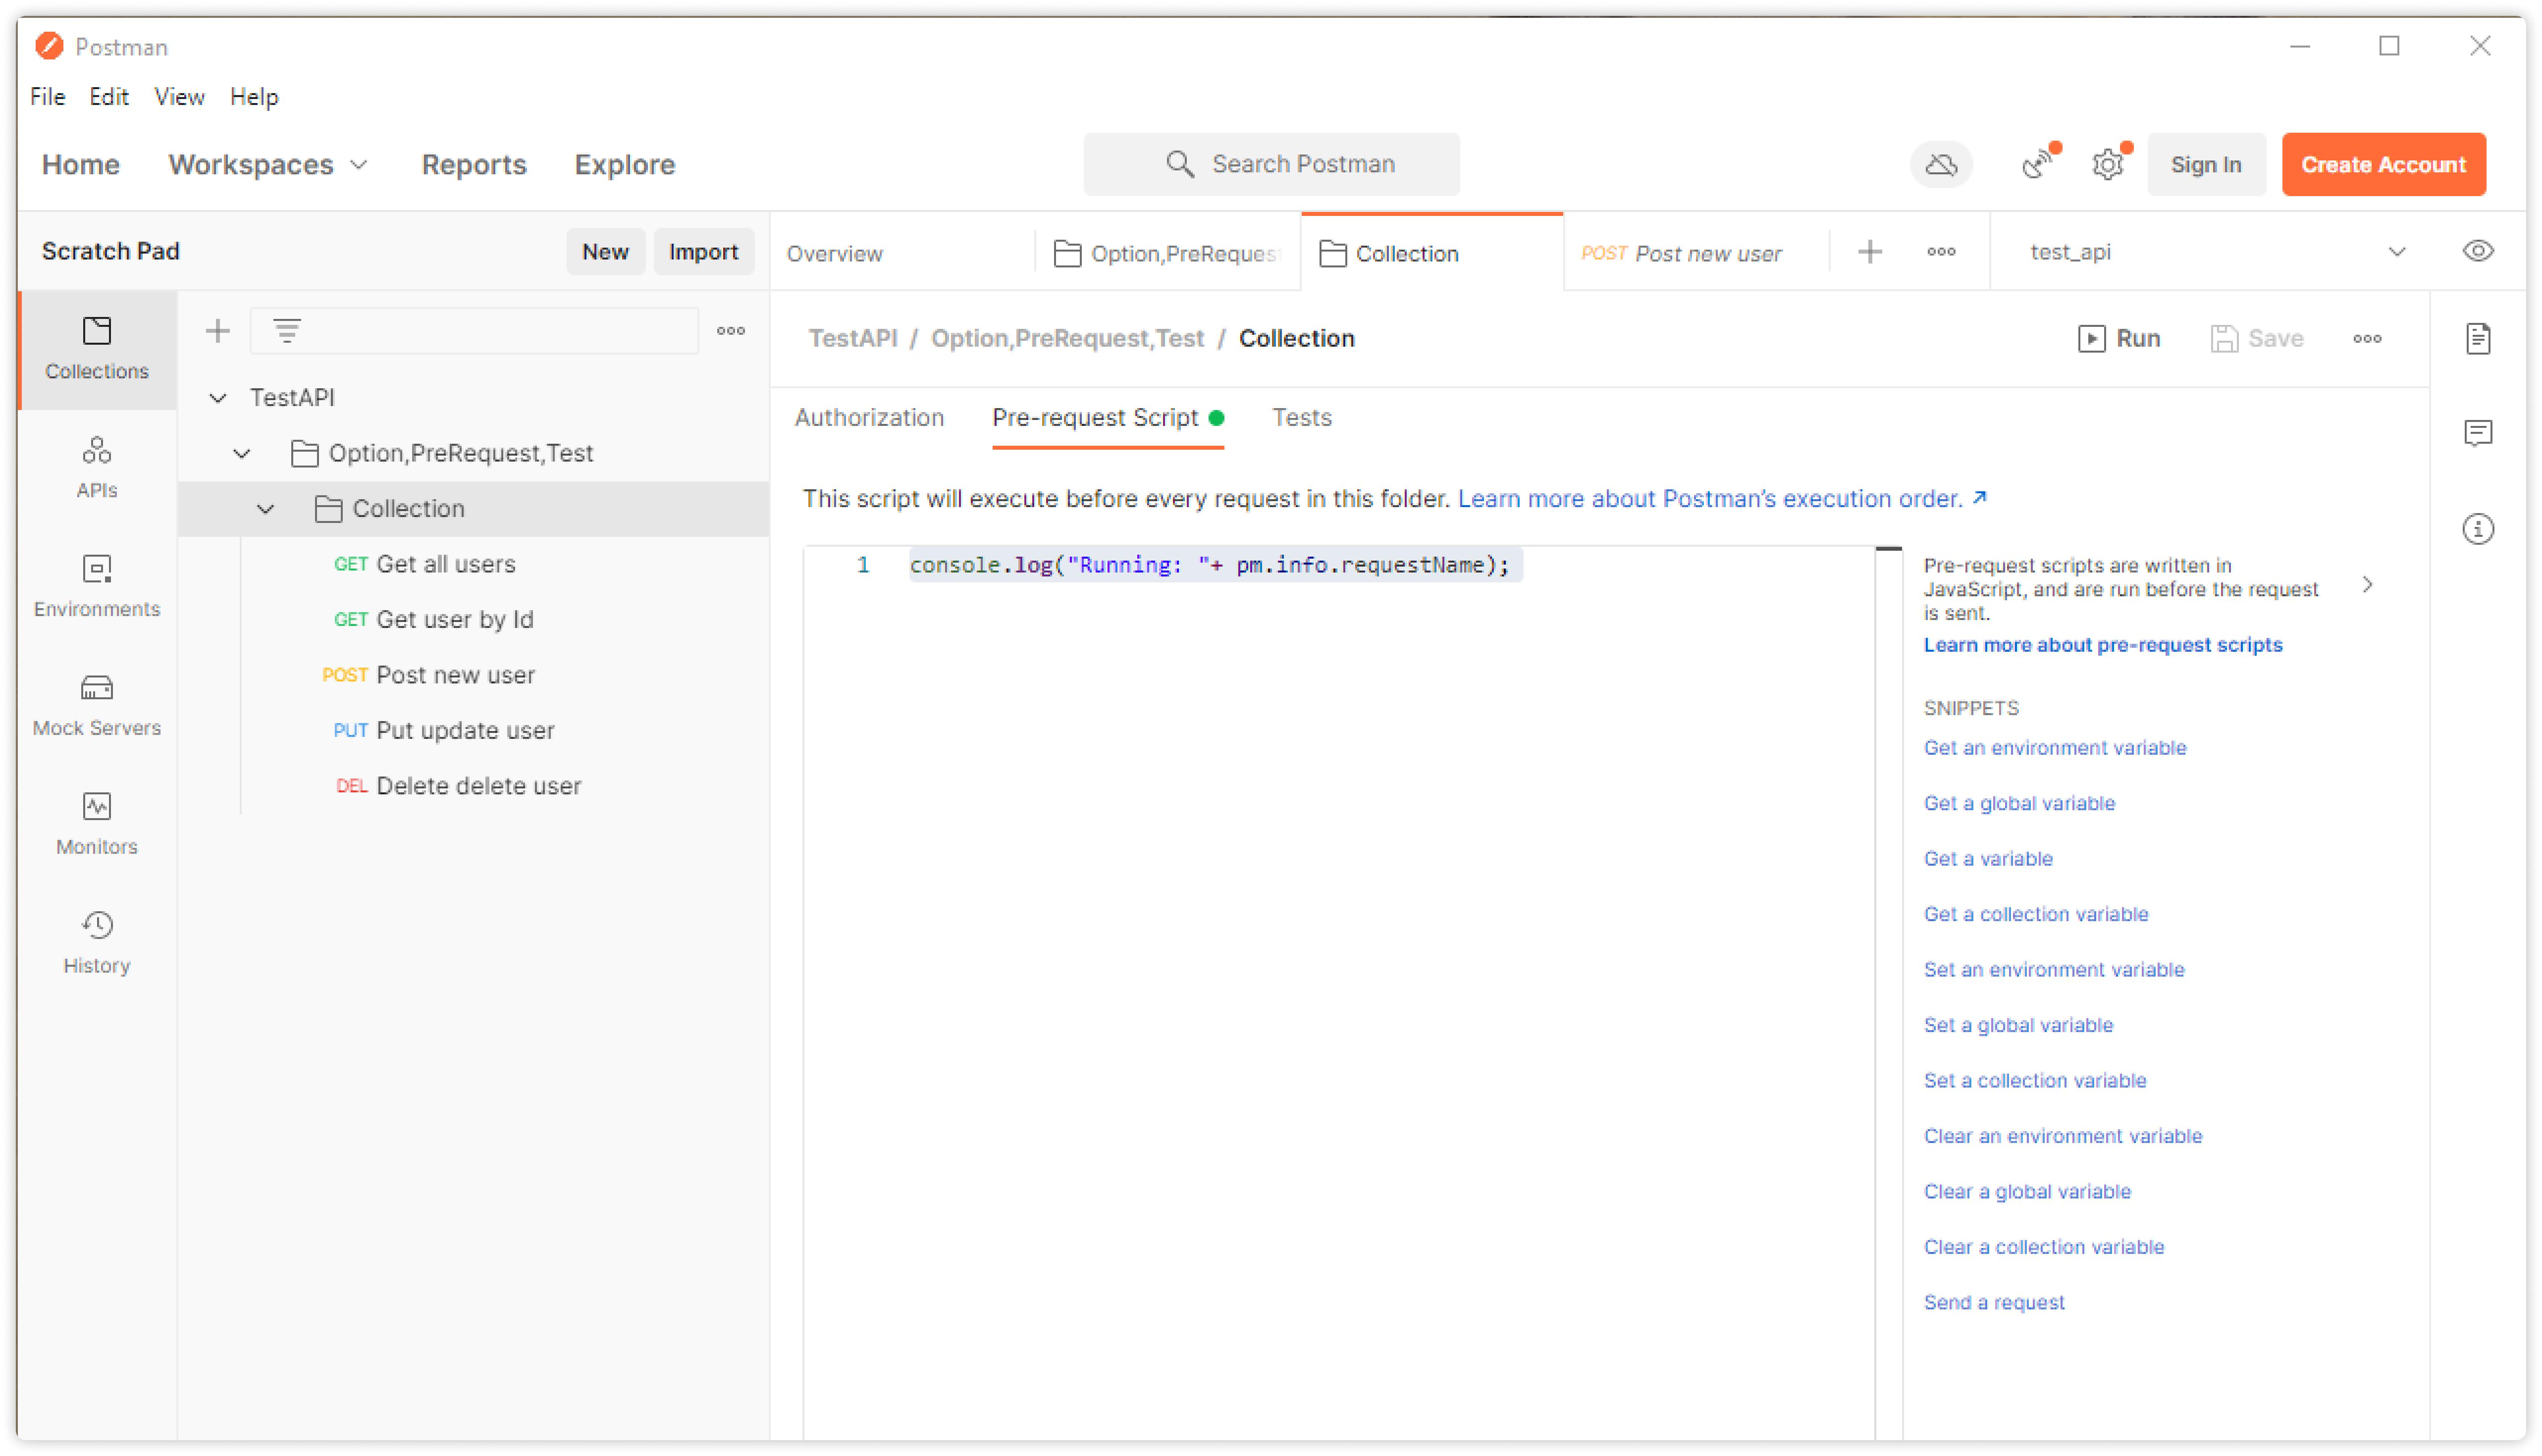
Task: Open the File menu
Action: pos(47,96)
